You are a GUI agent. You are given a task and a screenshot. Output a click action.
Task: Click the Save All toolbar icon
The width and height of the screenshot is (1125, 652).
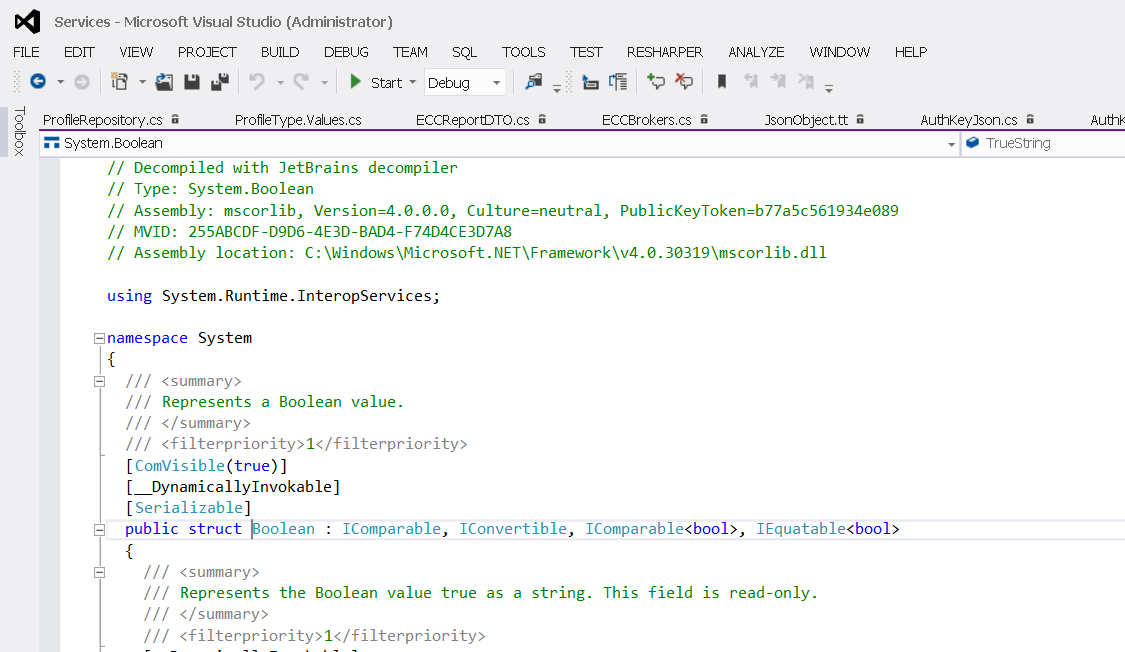click(220, 82)
